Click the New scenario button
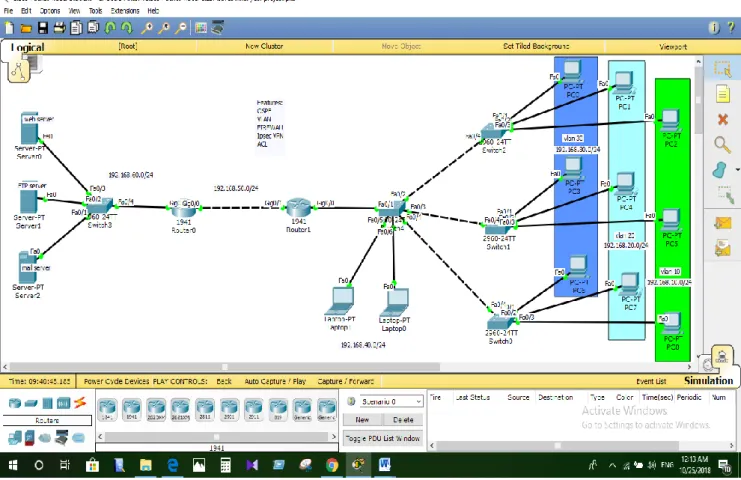Screen dimensions: 741x480 click(x=362, y=420)
